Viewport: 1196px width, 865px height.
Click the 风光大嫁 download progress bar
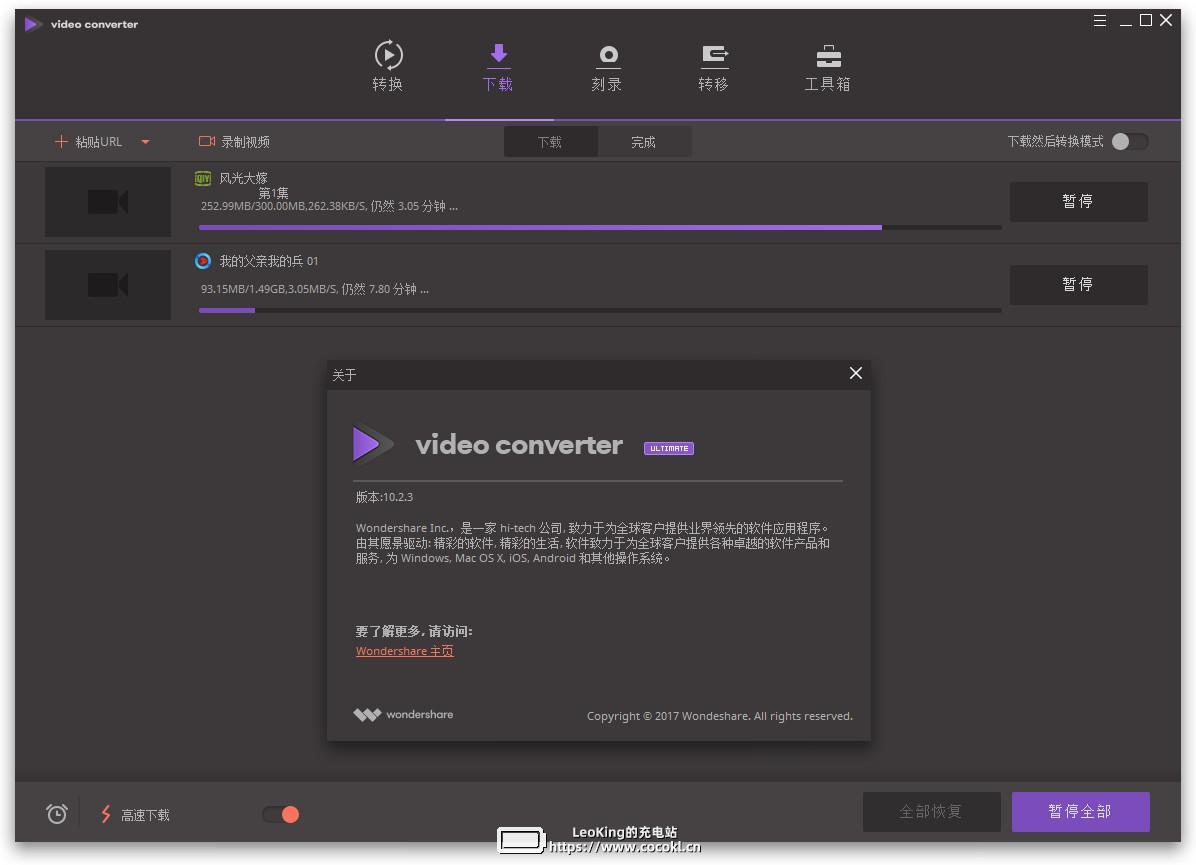pos(600,227)
